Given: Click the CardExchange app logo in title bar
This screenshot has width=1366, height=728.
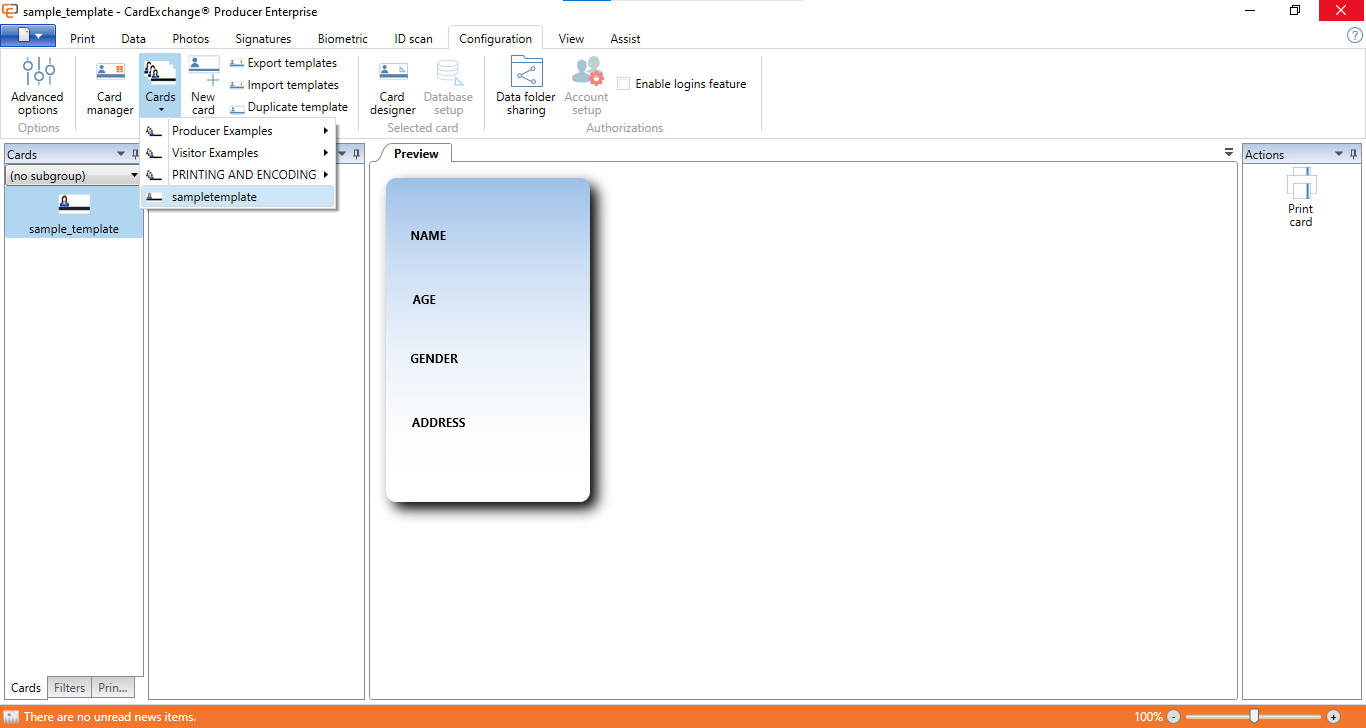Looking at the screenshot, I should [x=10, y=11].
